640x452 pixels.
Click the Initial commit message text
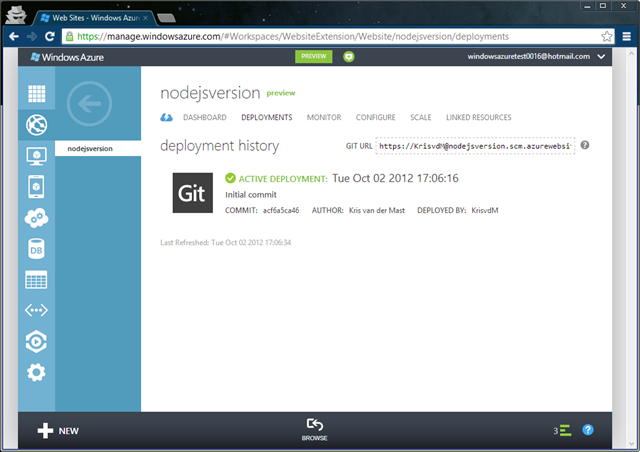251,195
